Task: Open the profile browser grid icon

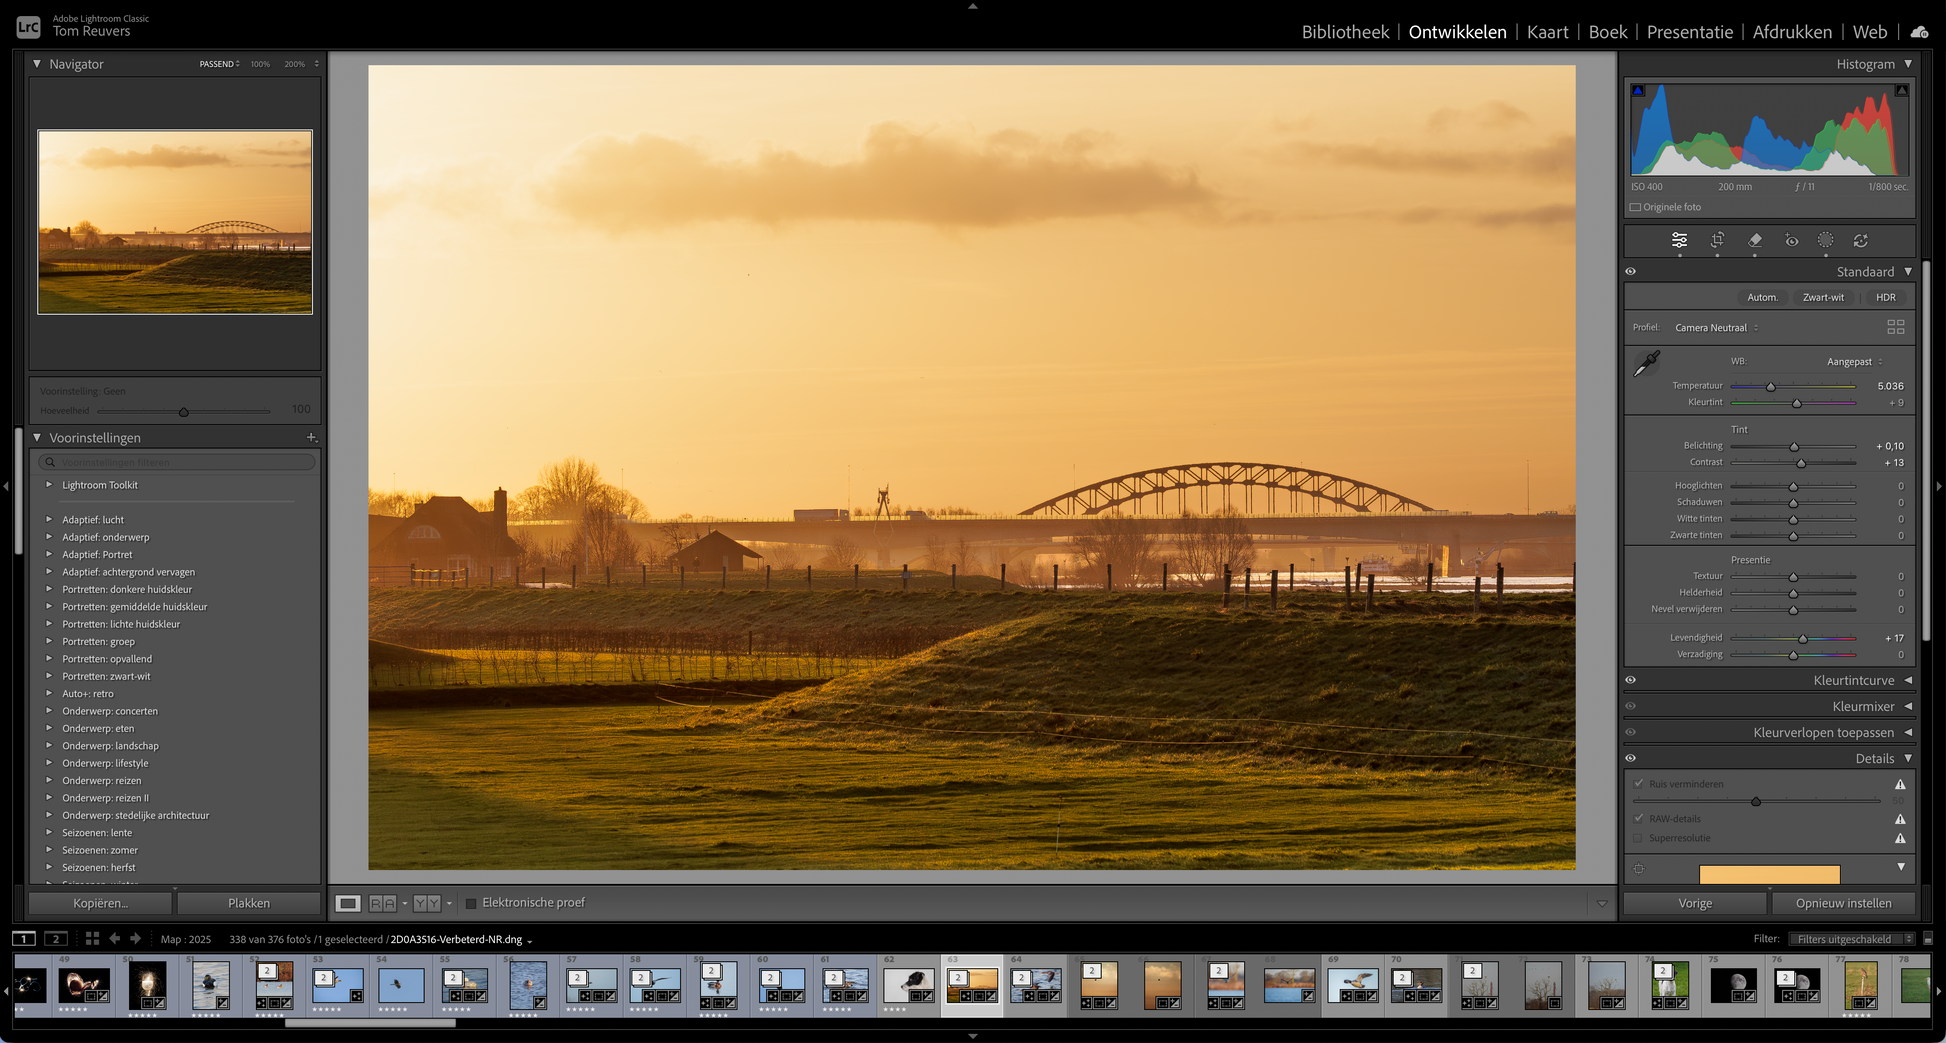Action: [x=1895, y=327]
